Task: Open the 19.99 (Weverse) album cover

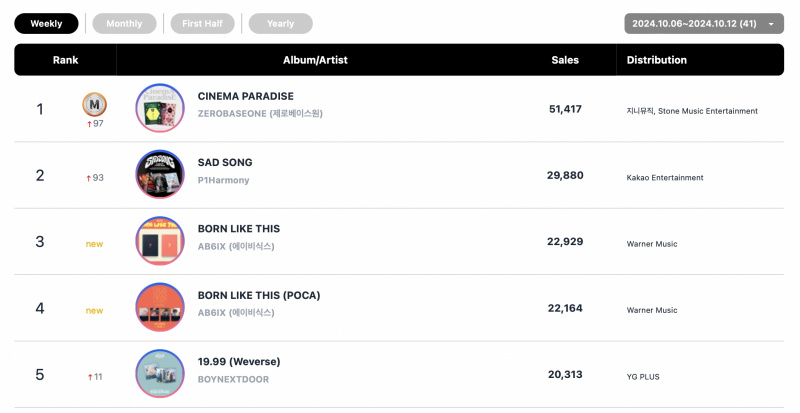Action: tap(160, 374)
